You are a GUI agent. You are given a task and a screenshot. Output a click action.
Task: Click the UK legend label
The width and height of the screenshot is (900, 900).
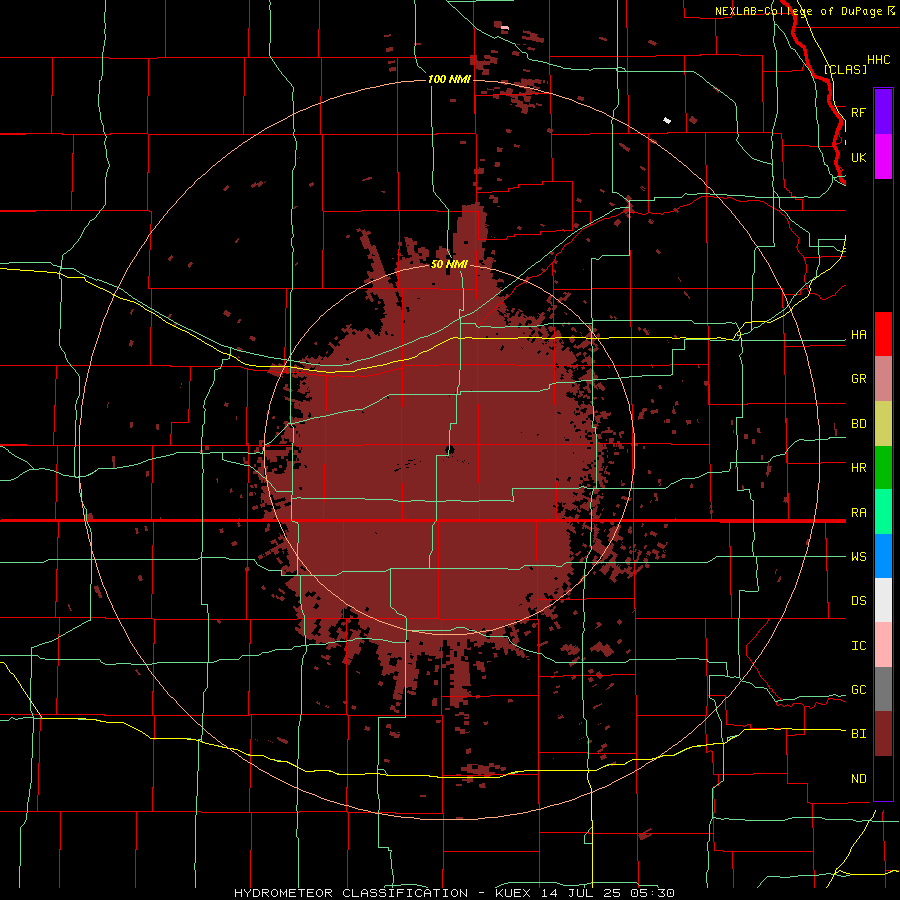coord(859,157)
